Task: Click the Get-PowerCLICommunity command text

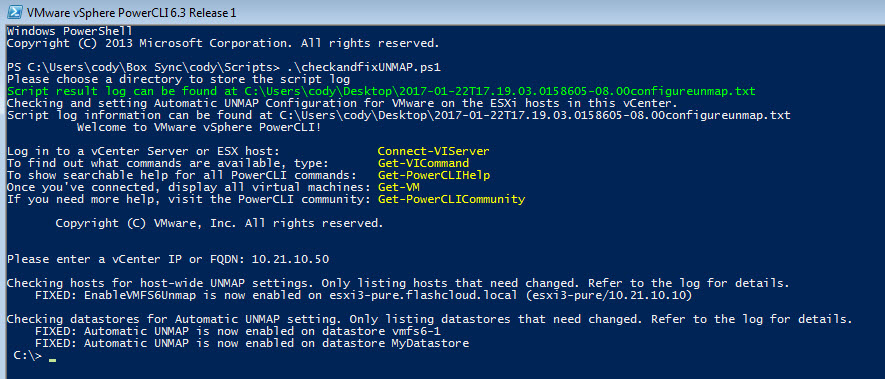Action: [450, 199]
